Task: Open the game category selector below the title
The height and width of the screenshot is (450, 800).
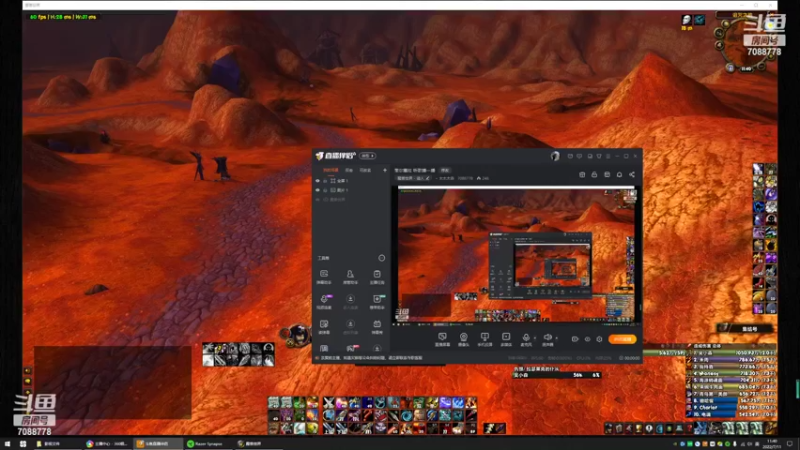Action: tap(414, 179)
